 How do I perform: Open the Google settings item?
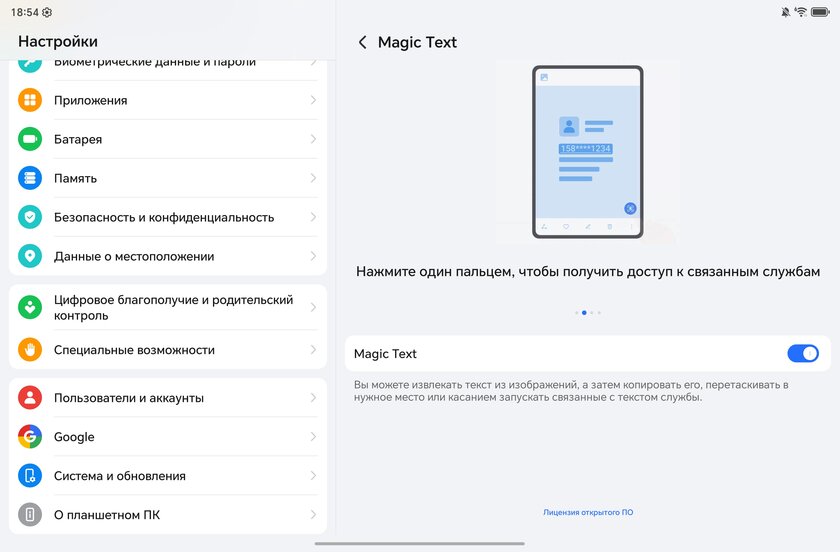click(168, 437)
